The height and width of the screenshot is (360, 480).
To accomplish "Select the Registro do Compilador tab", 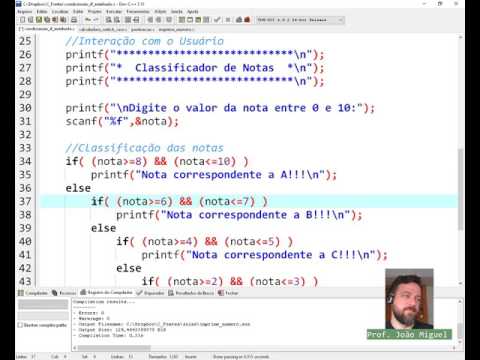I will tap(106, 293).
